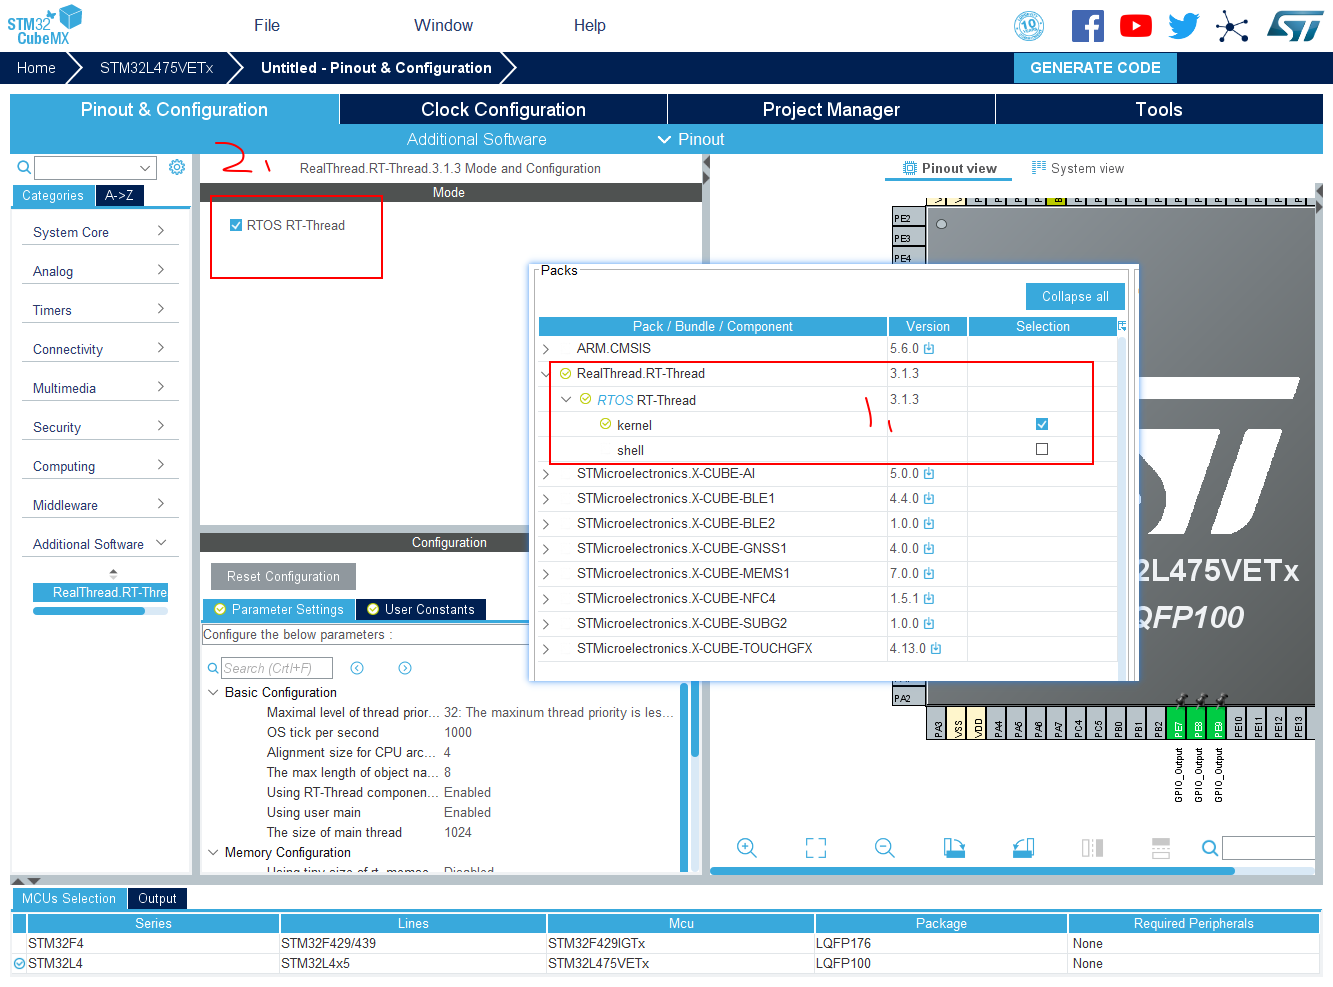Switch to the User Constants tab

tap(421, 609)
